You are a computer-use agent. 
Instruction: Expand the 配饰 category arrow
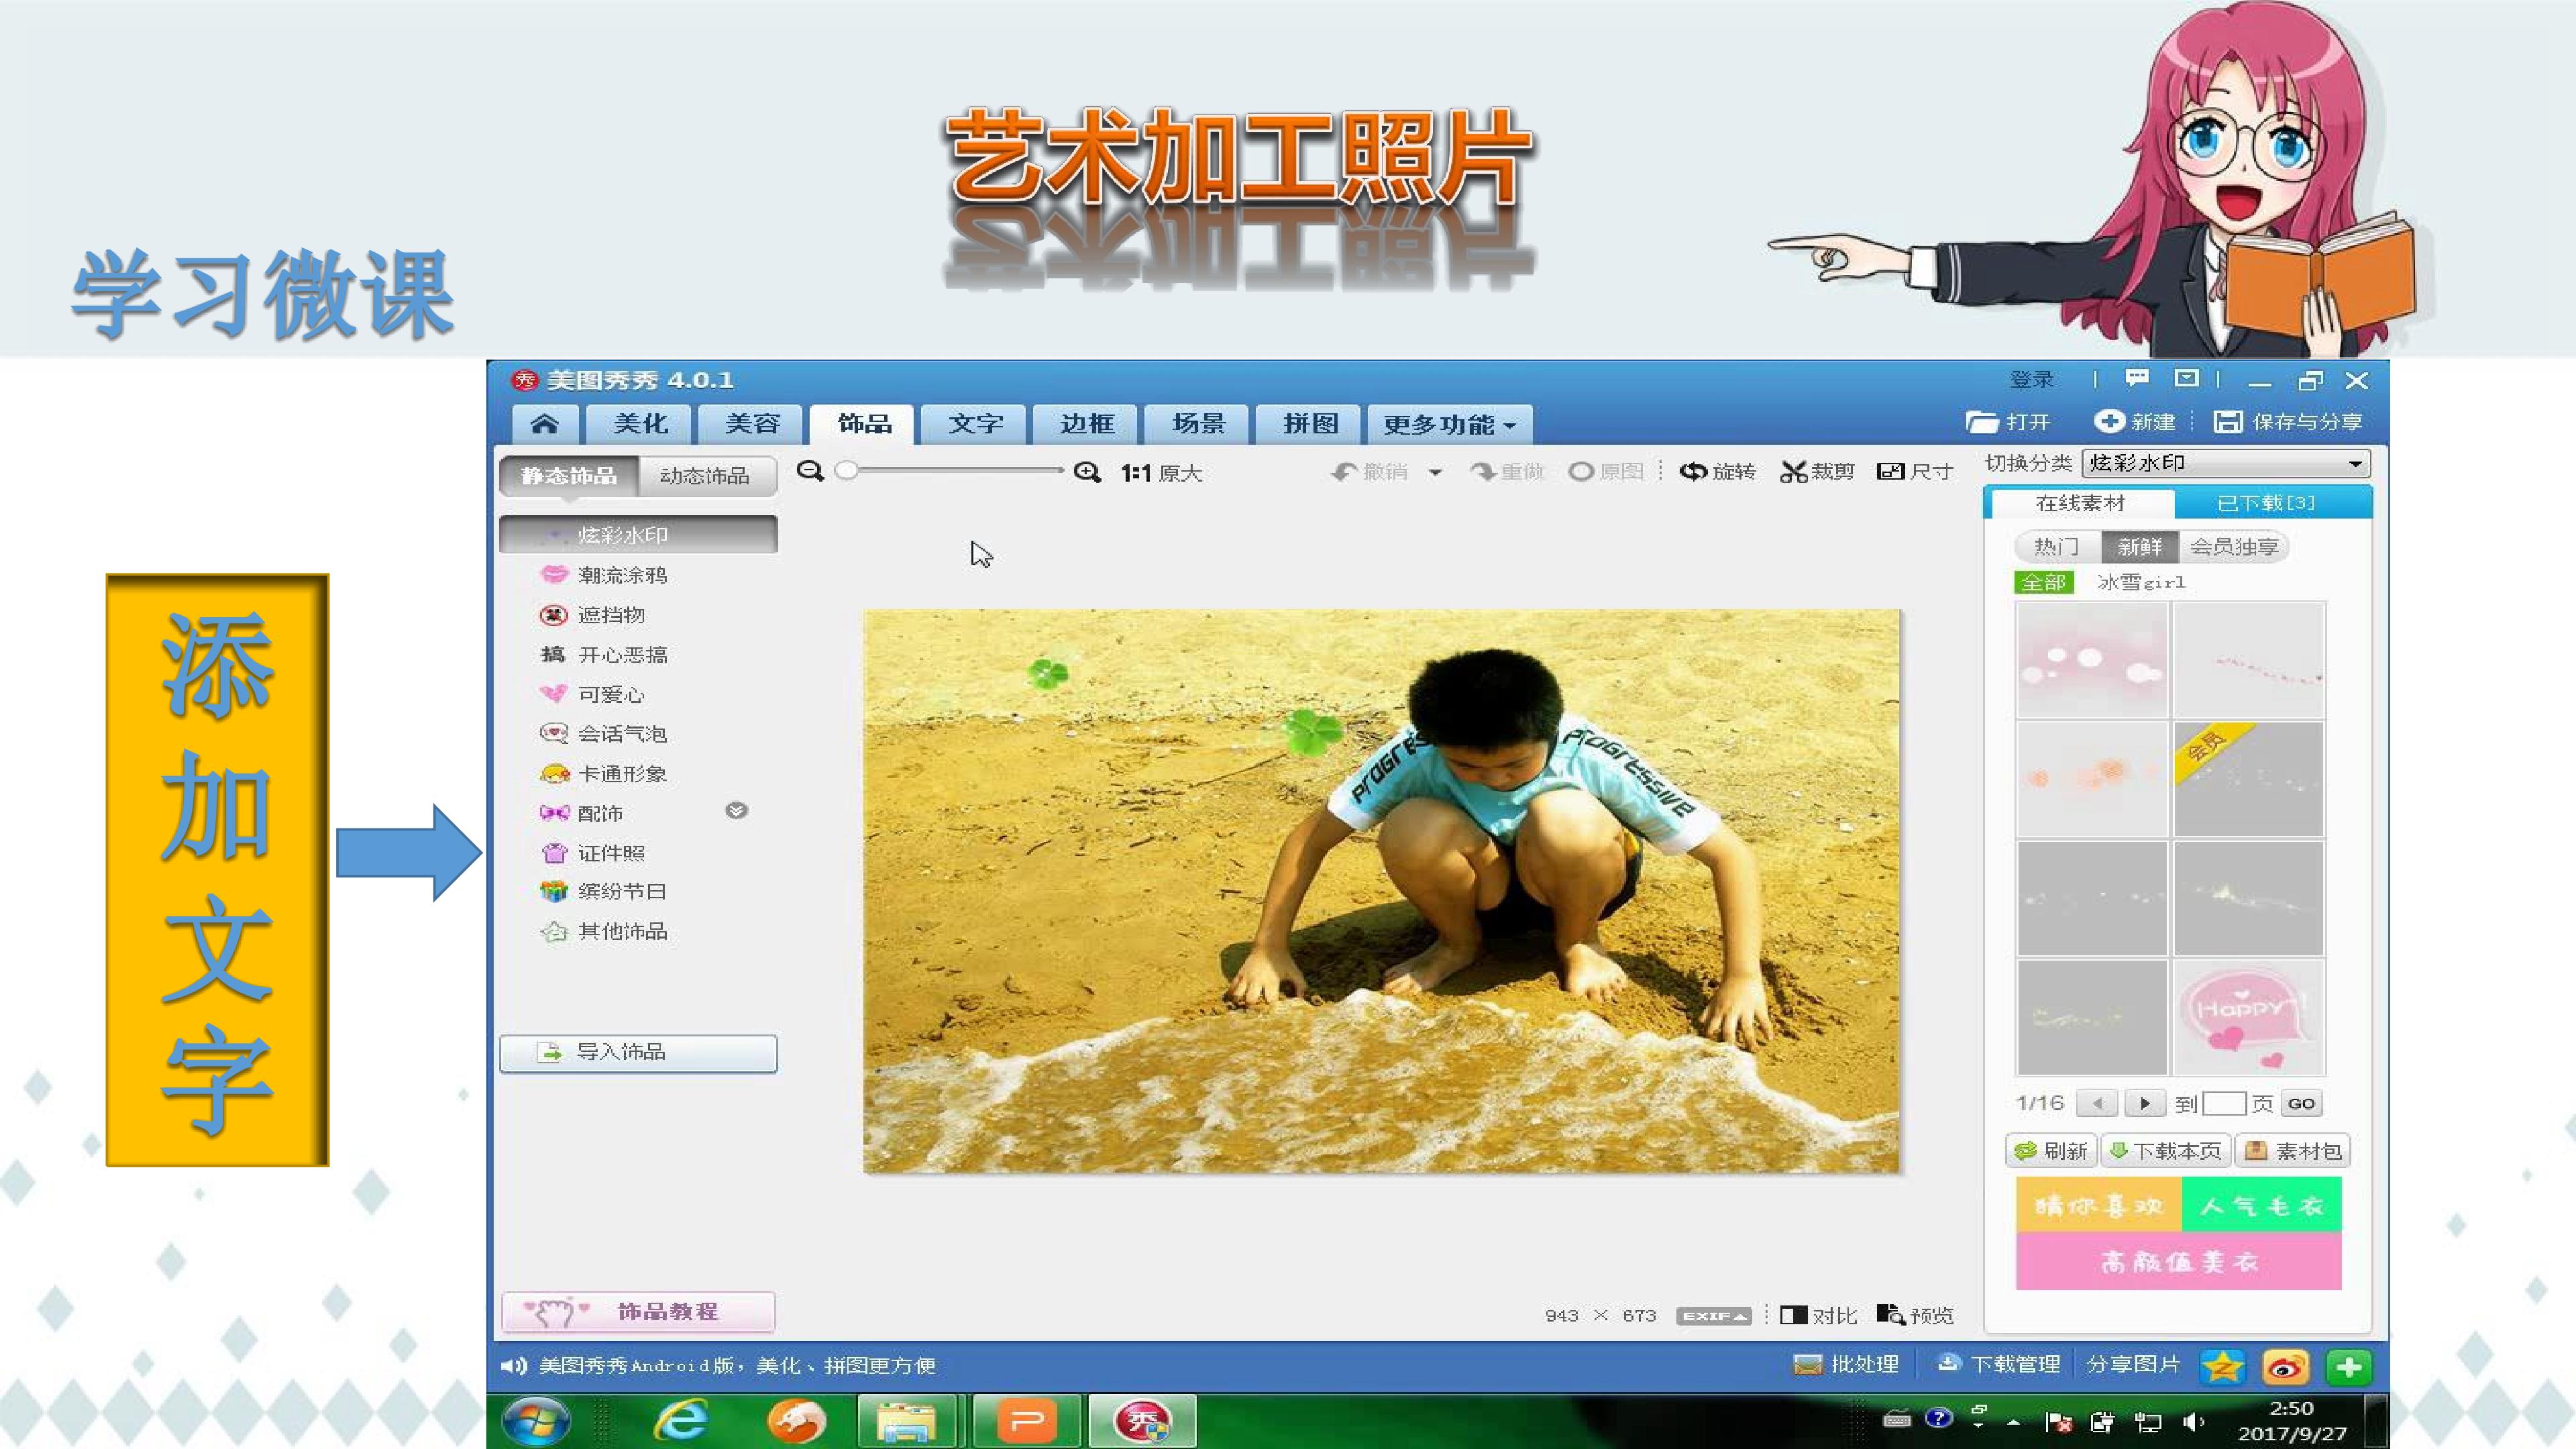[736, 811]
